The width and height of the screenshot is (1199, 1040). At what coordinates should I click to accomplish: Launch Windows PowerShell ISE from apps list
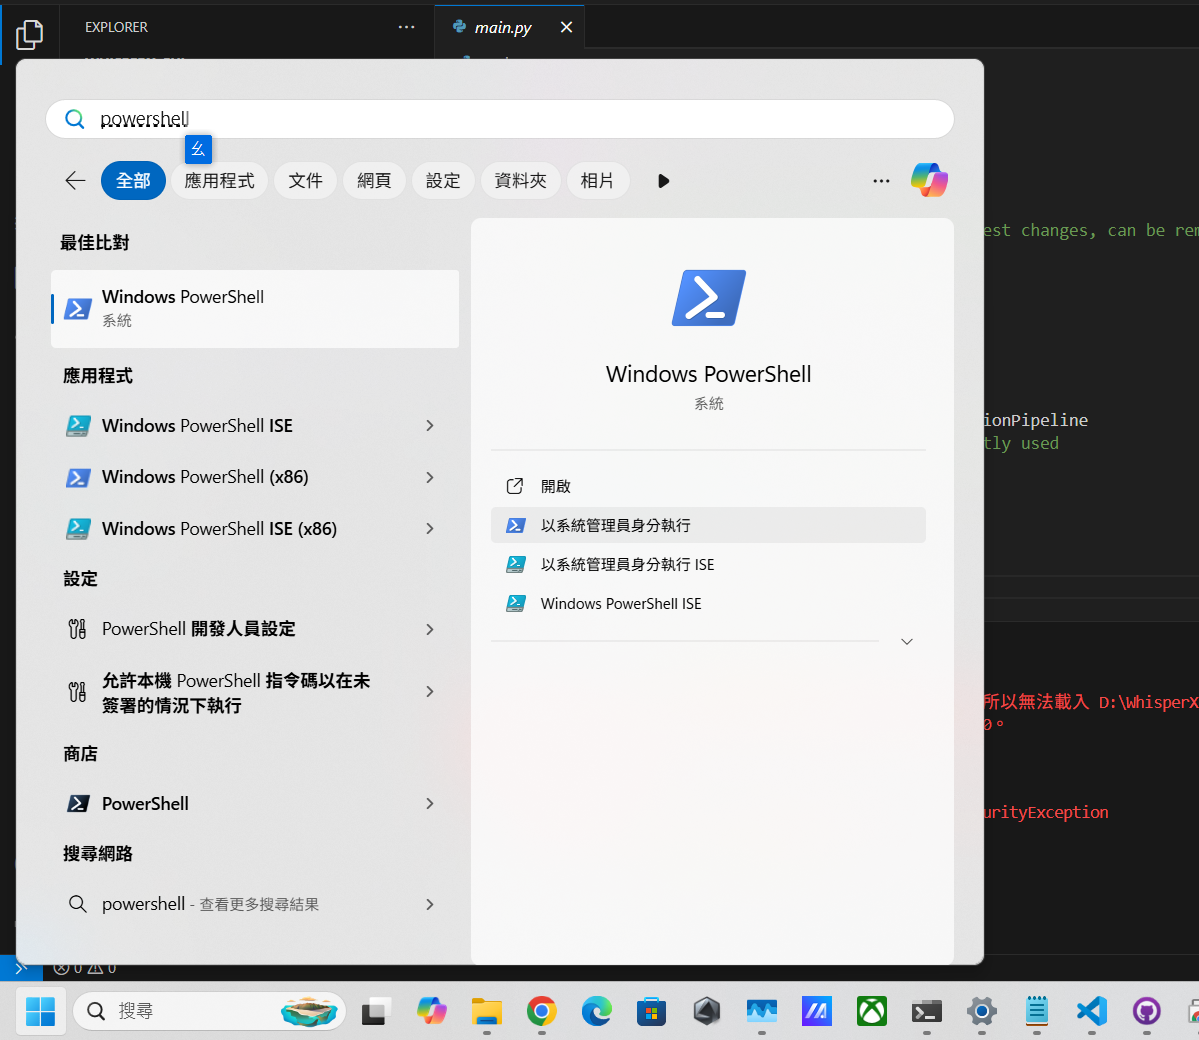pos(255,425)
